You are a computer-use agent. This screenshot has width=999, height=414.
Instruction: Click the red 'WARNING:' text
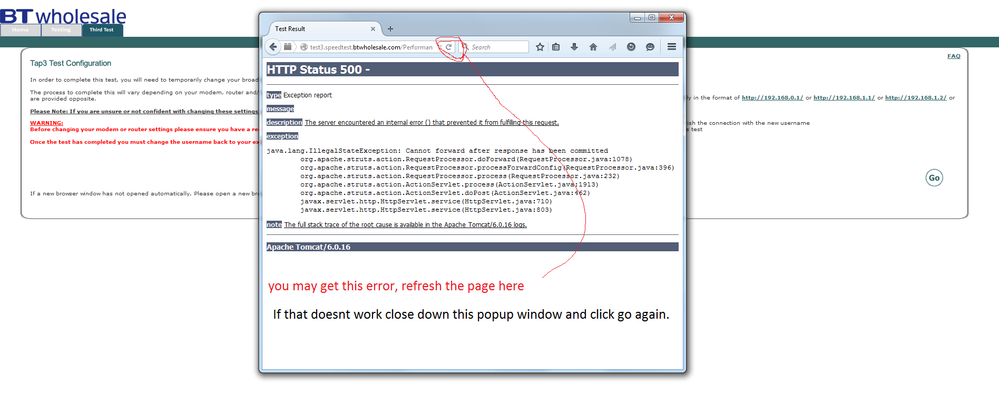point(47,123)
